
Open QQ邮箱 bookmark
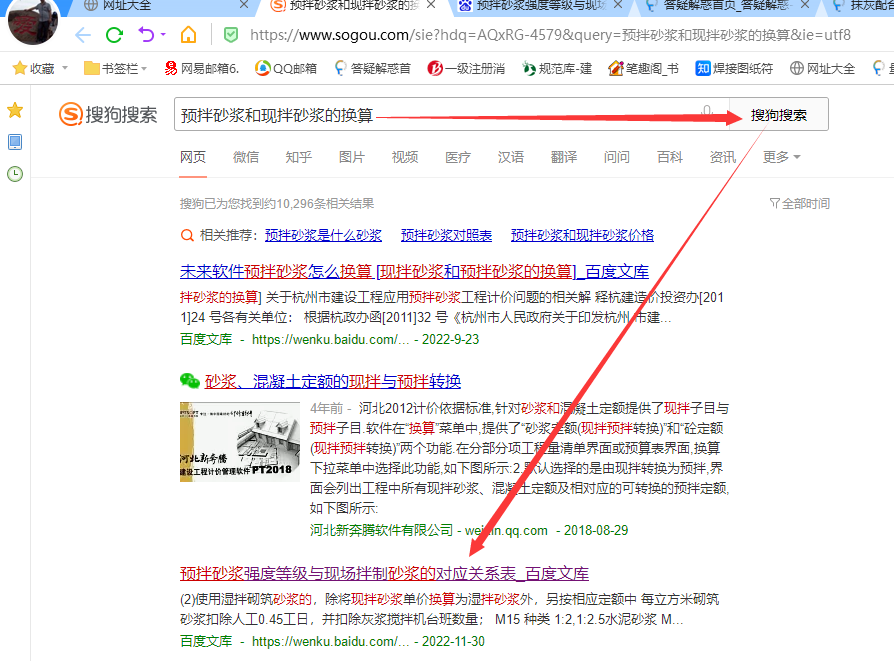coord(286,69)
